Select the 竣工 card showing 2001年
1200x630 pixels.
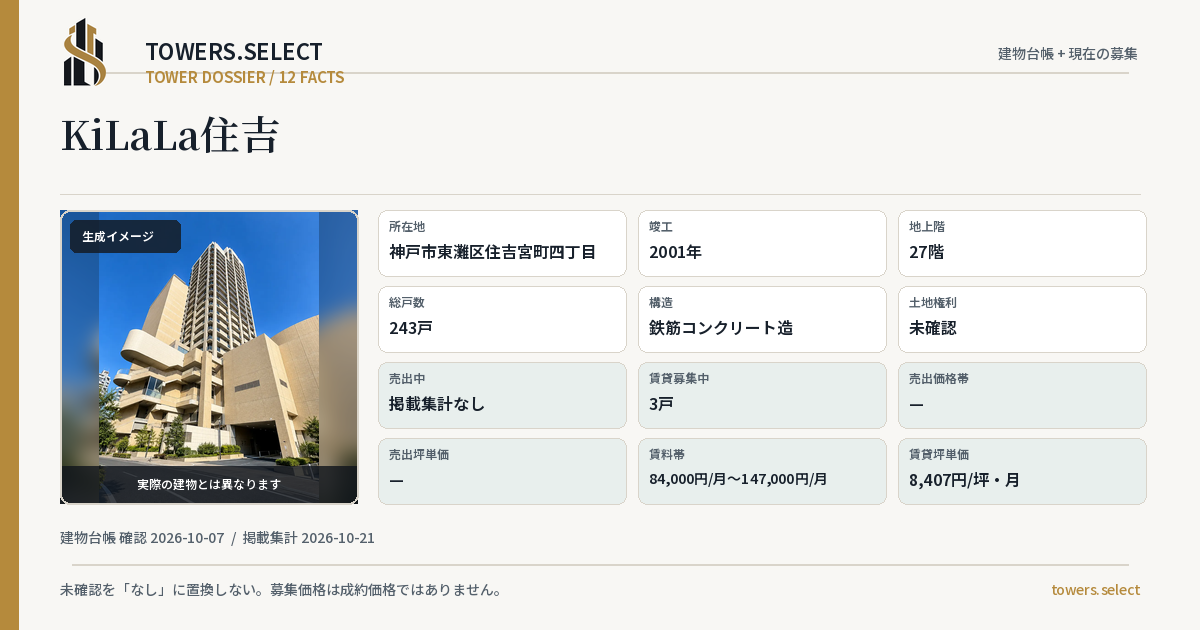(762, 243)
